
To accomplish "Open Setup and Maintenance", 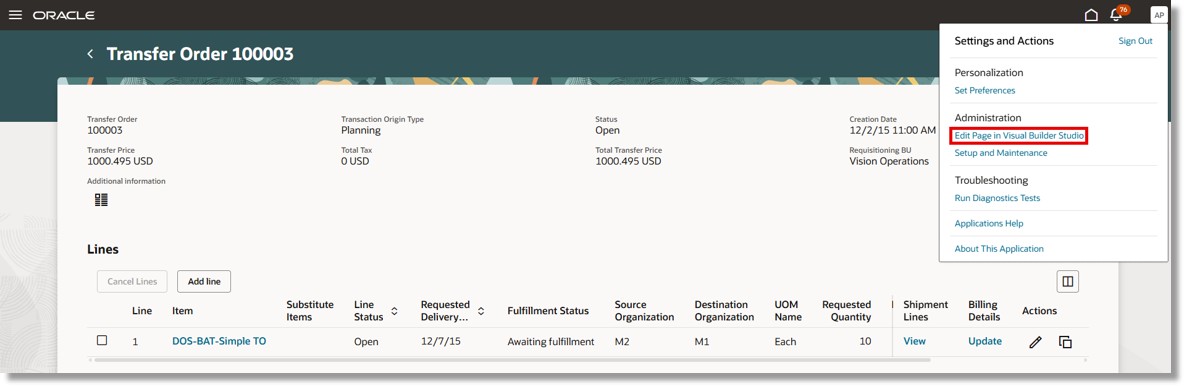I will click(x=1001, y=153).
